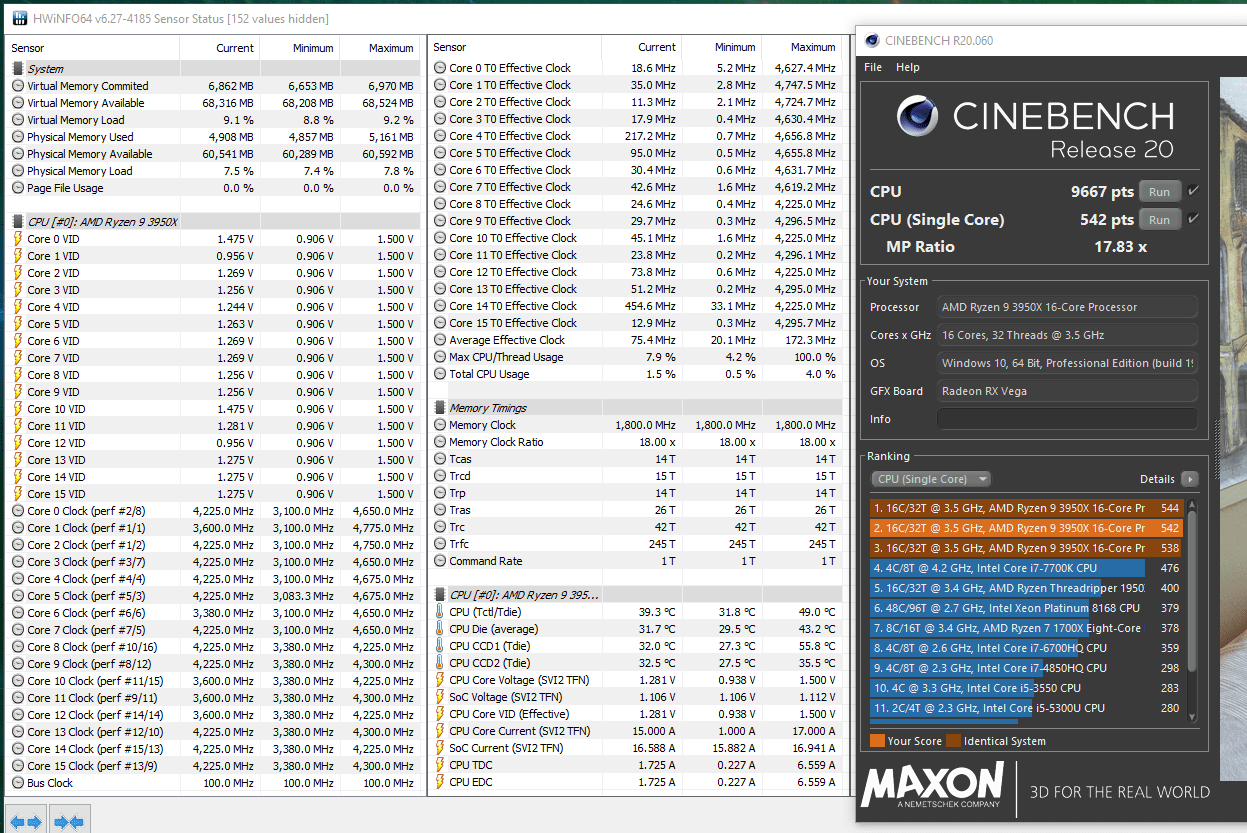Select the CPU Die (average) row
The width and height of the screenshot is (1247, 833).
click(x=635, y=629)
